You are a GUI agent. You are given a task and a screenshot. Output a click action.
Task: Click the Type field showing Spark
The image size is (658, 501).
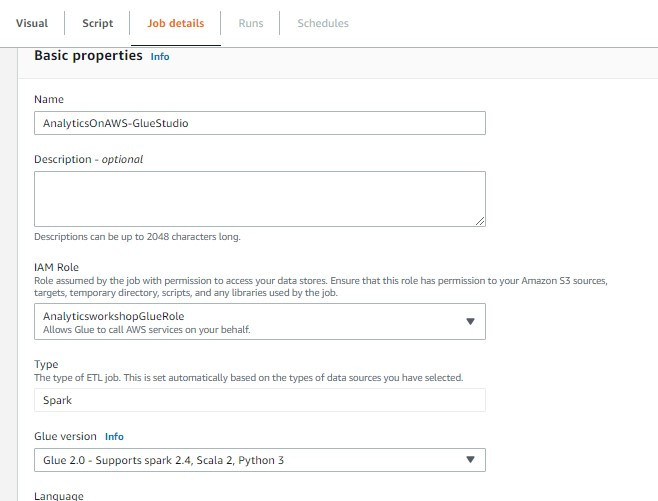pos(259,399)
